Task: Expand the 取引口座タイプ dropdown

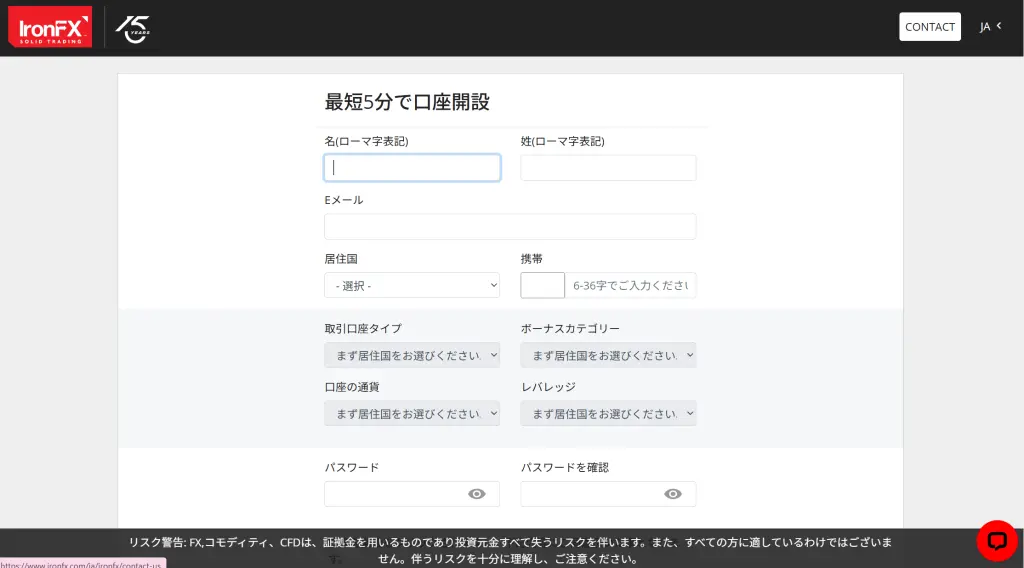Action: (411, 355)
